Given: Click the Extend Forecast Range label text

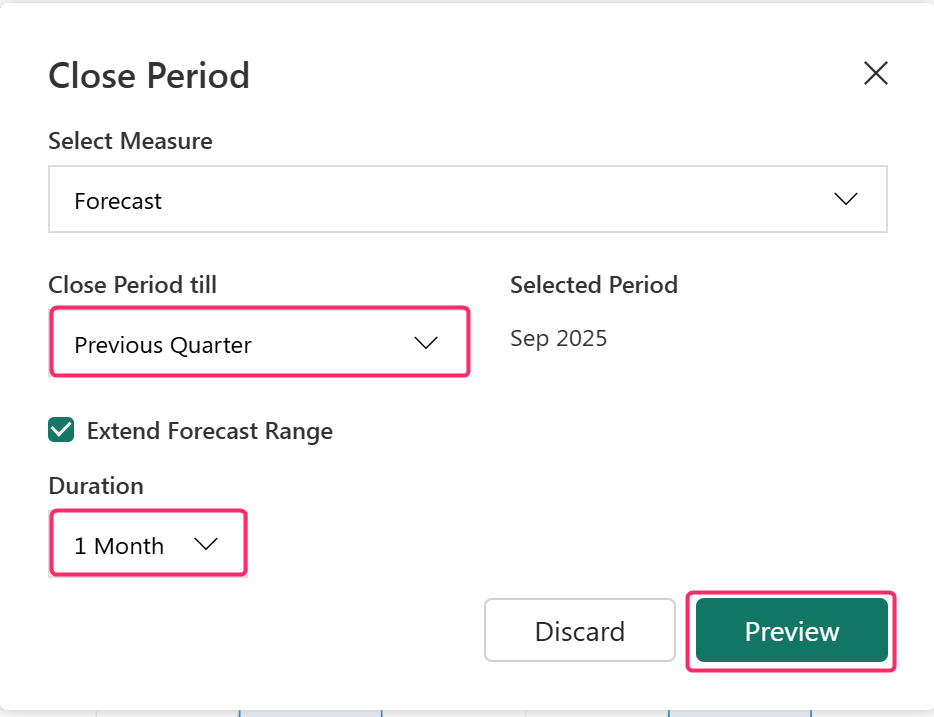Looking at the screenshot, I should click(209, 431).
